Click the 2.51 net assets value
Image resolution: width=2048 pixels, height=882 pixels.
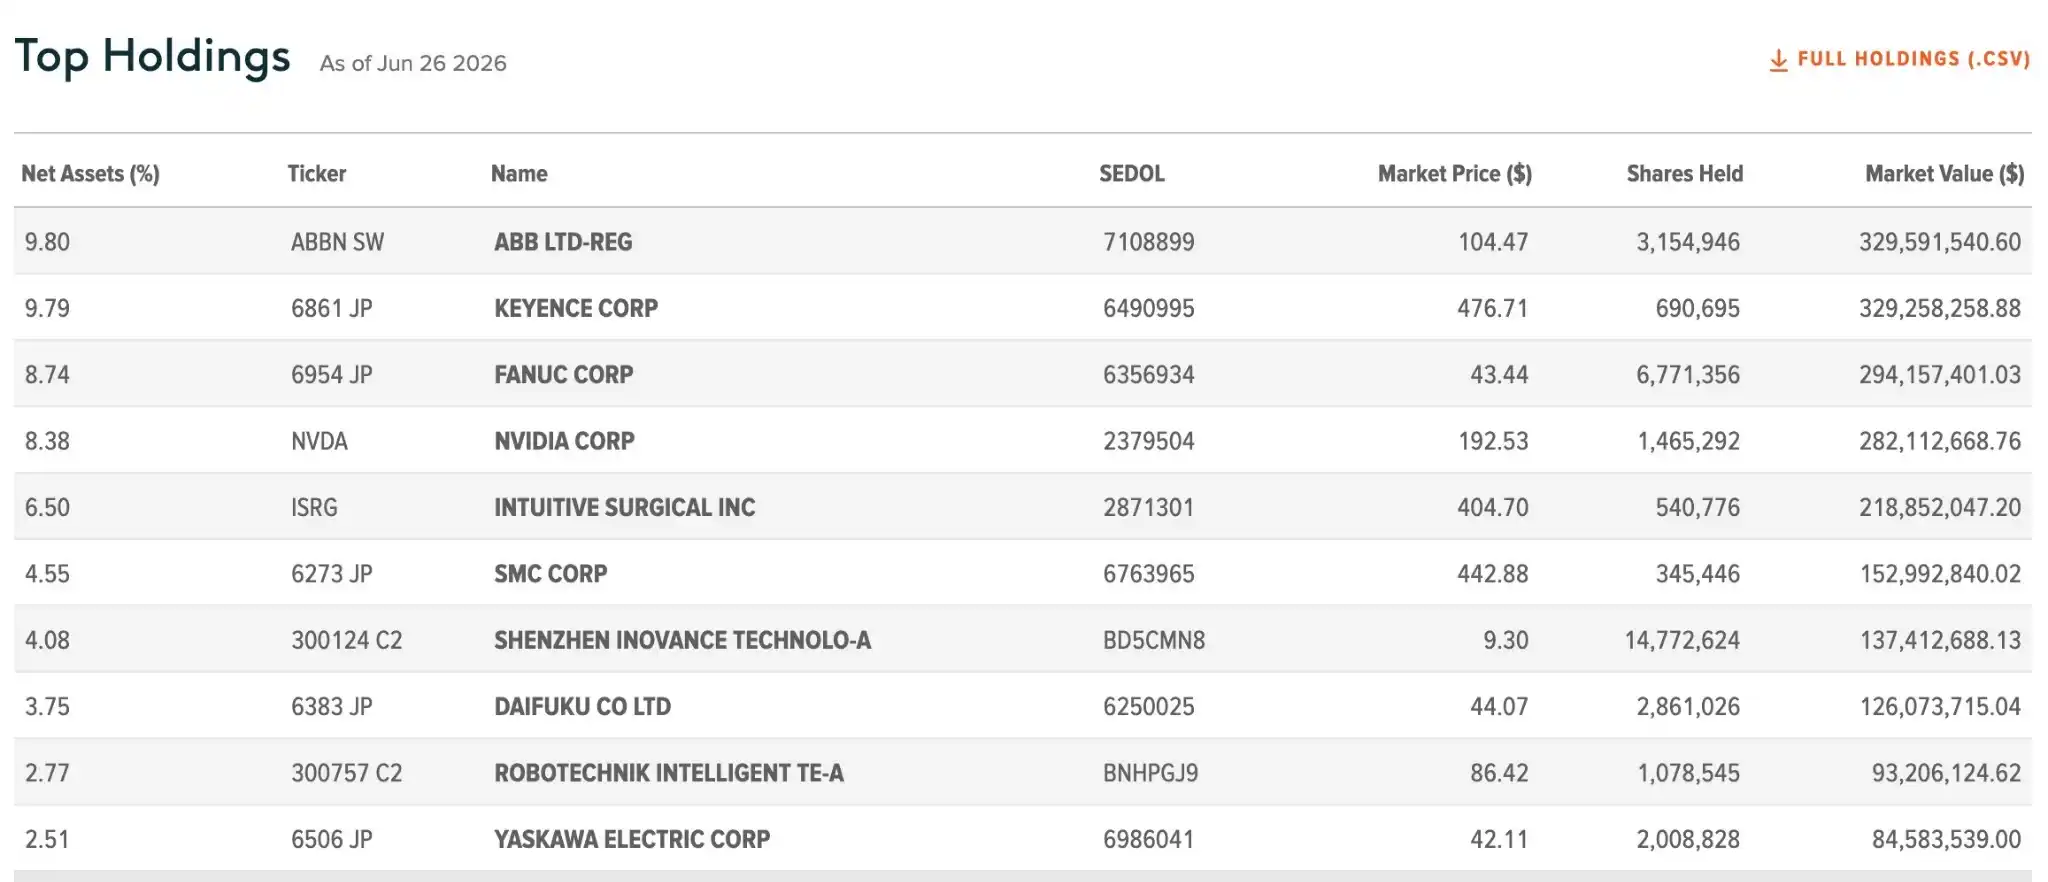[47, 840]
